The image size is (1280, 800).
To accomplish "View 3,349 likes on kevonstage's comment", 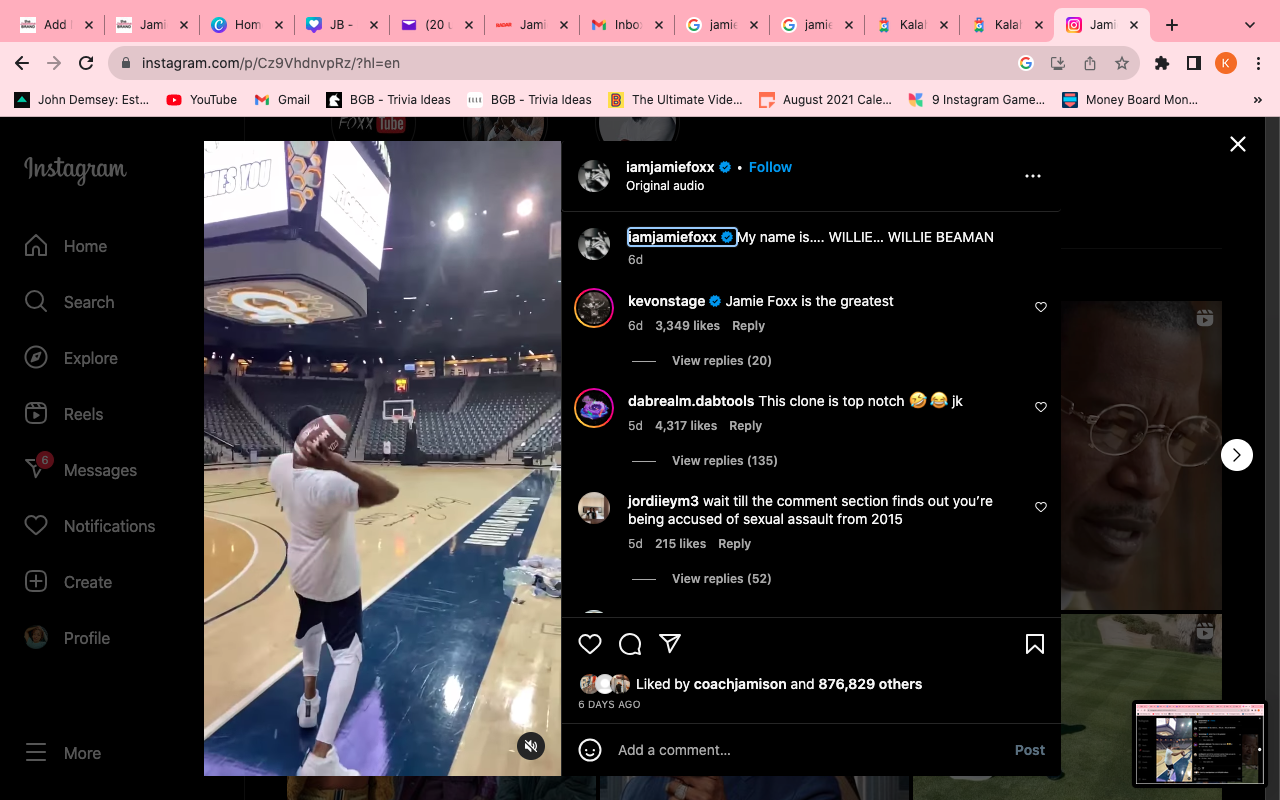I will [687, 325].
